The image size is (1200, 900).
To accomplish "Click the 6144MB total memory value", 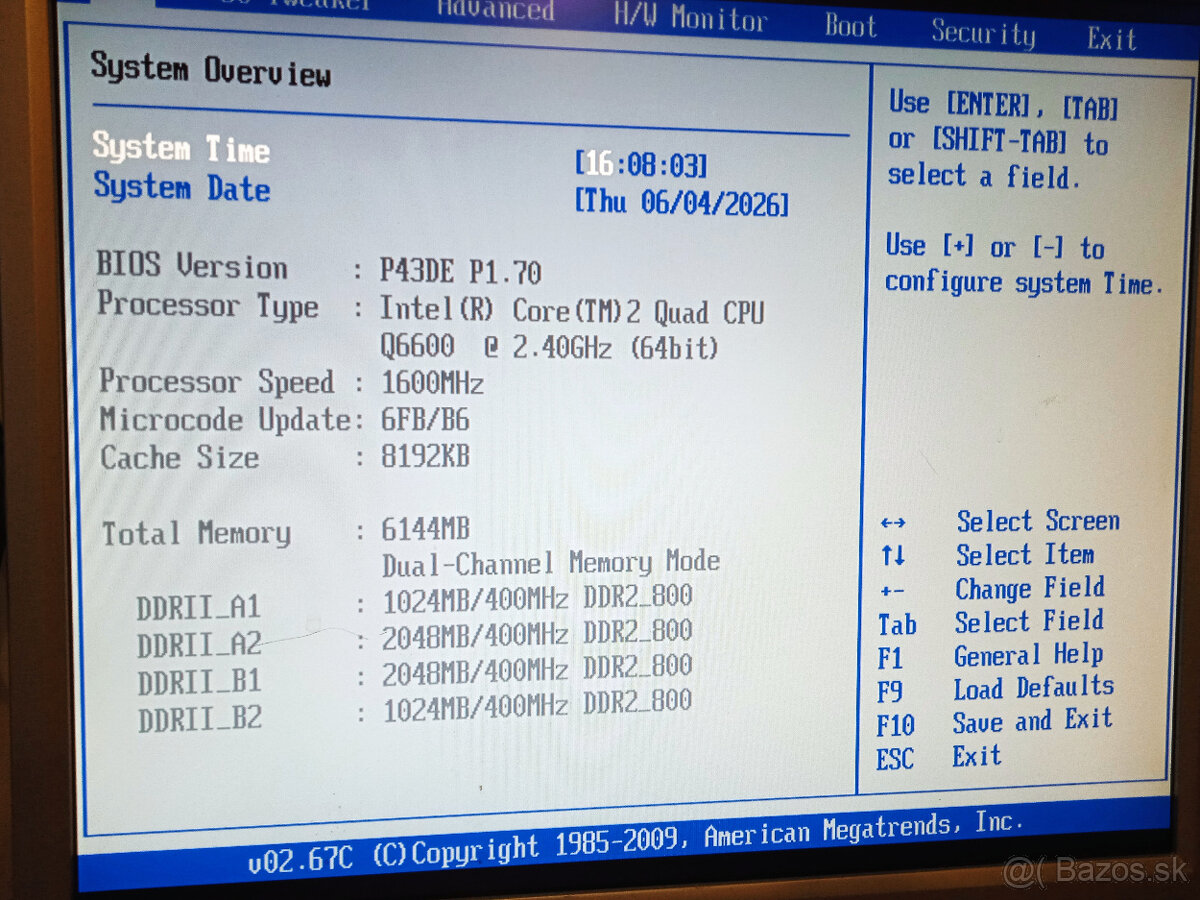I will pyautogui.click(x=425, y=529).
